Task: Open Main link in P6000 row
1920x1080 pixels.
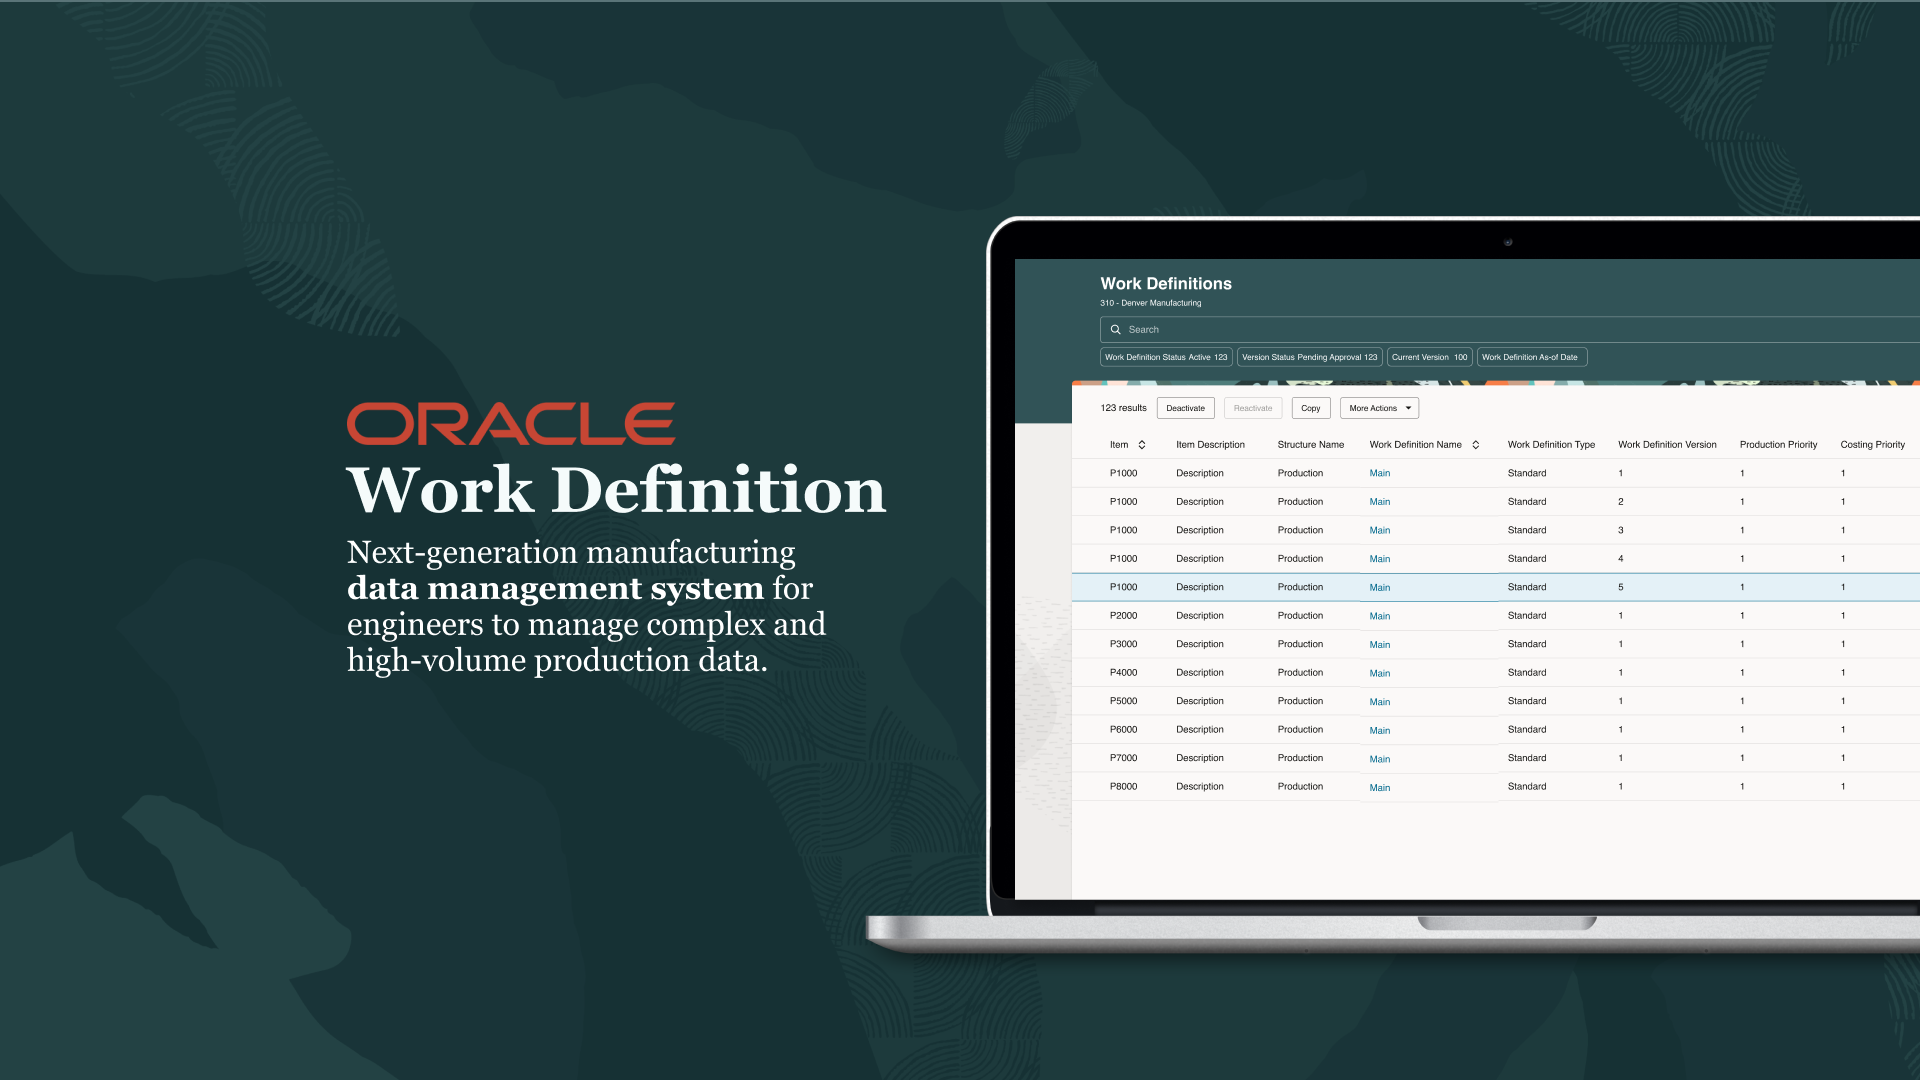Action: [1380, 730]
